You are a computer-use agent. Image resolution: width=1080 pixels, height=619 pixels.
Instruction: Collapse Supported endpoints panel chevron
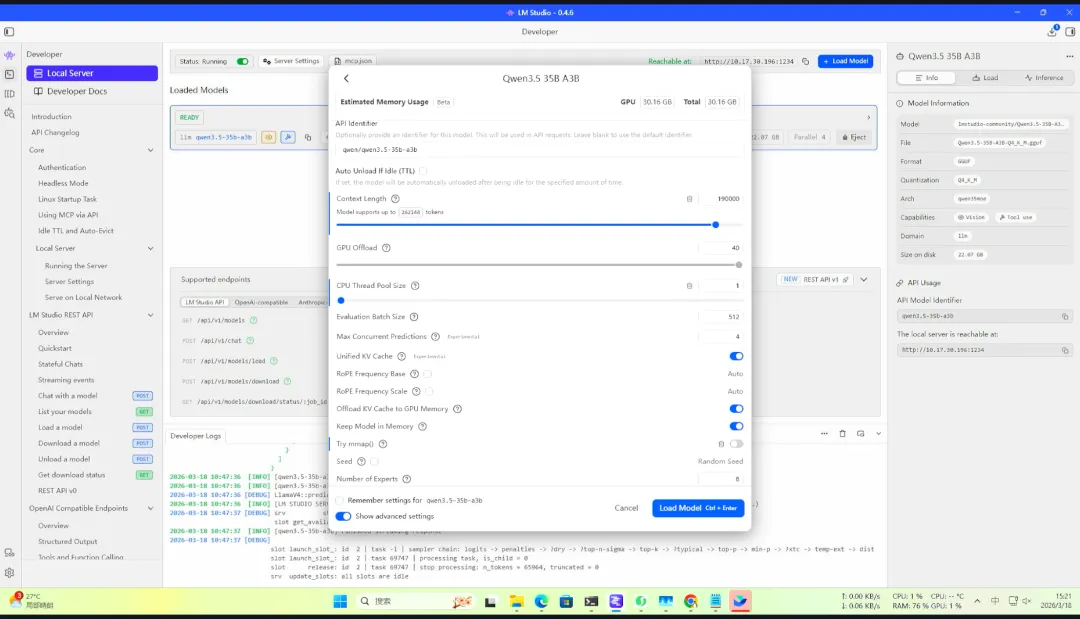tap(864, 280)
